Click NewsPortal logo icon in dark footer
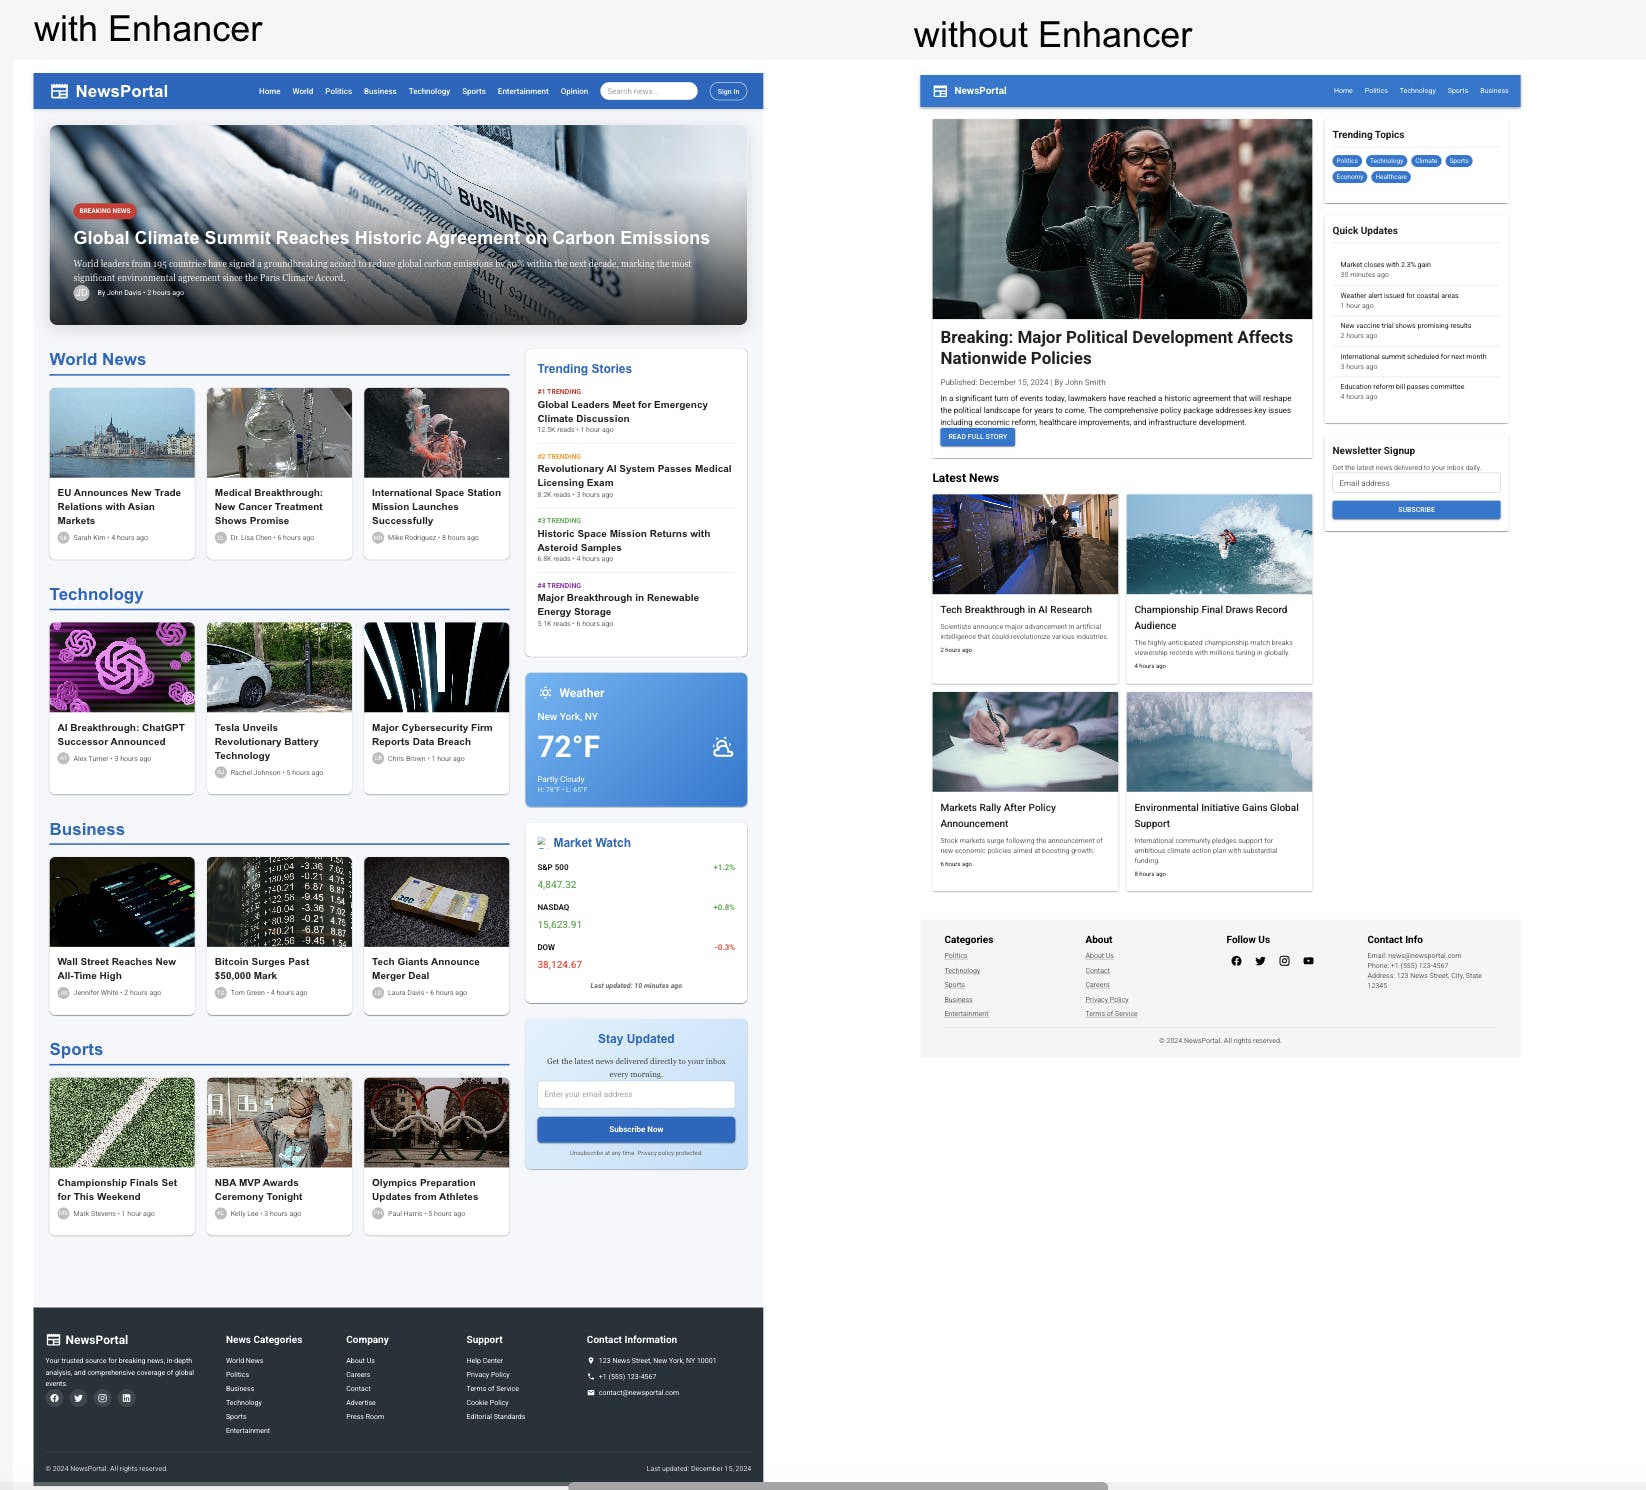Image resolution: width=1646 pixels, height=1490 pixels. [x=53, y=1340]
